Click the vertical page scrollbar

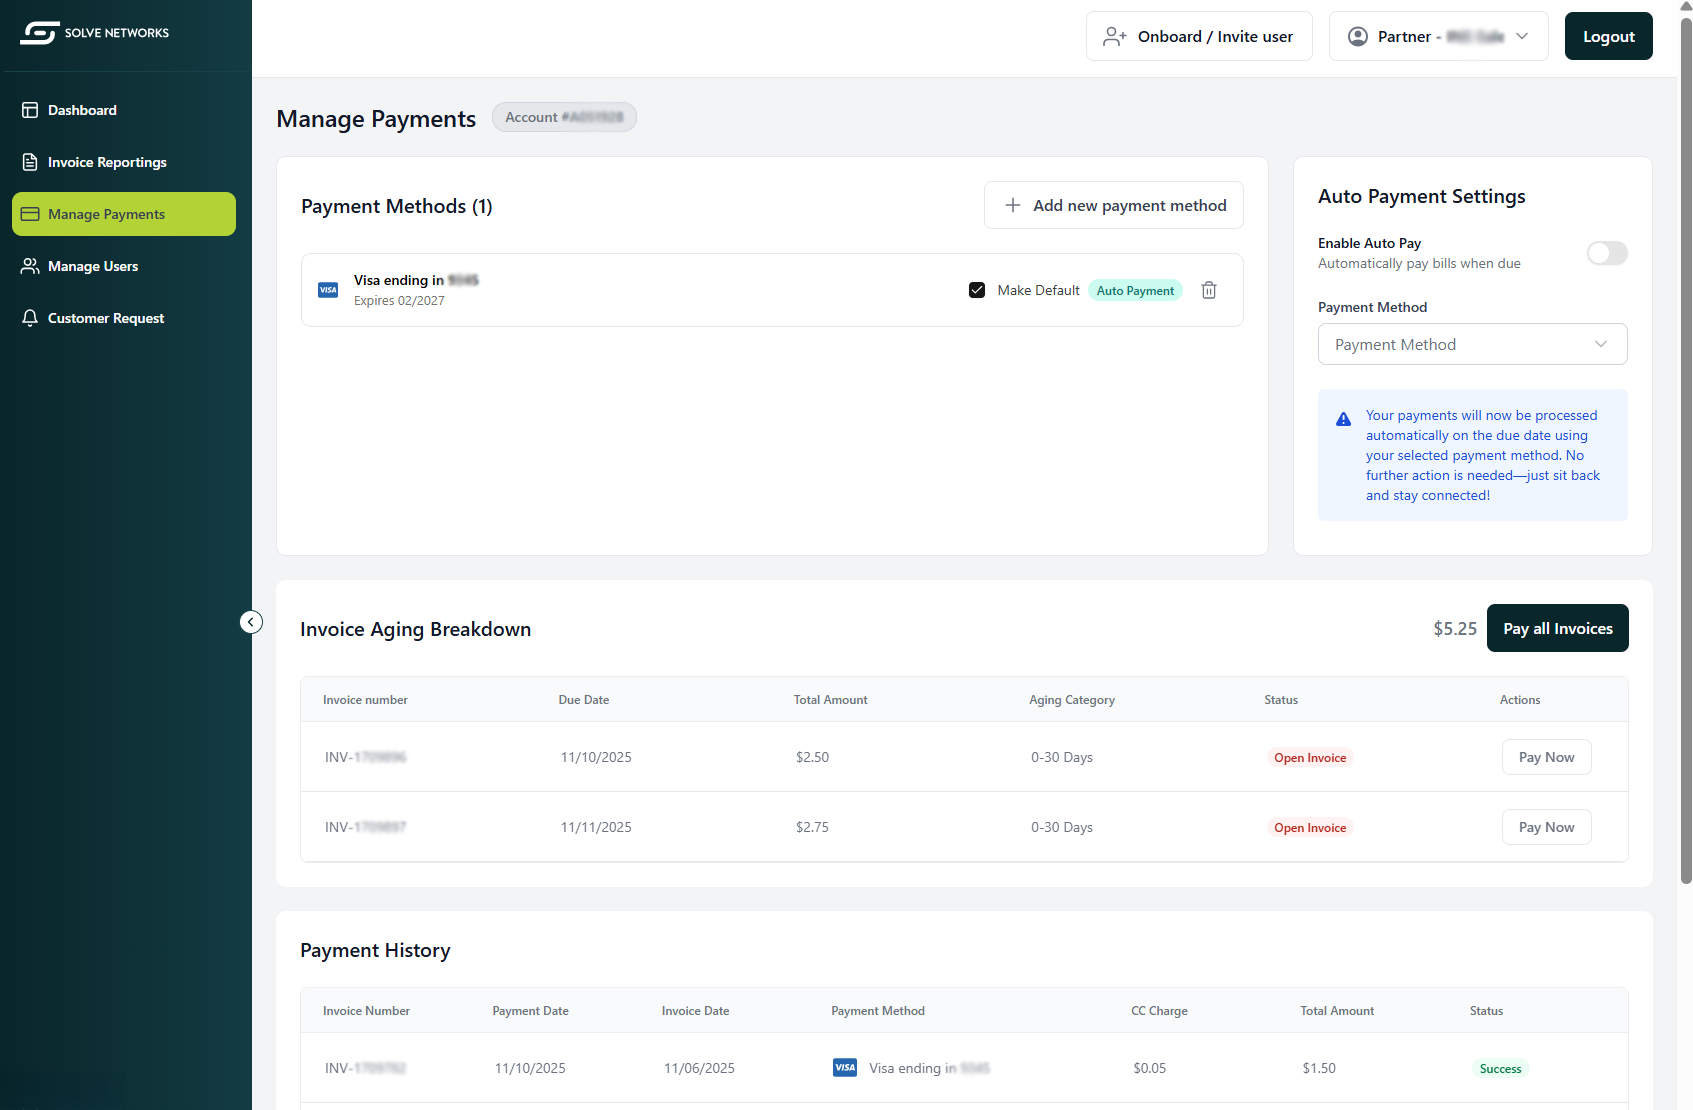pos(1686,450)
